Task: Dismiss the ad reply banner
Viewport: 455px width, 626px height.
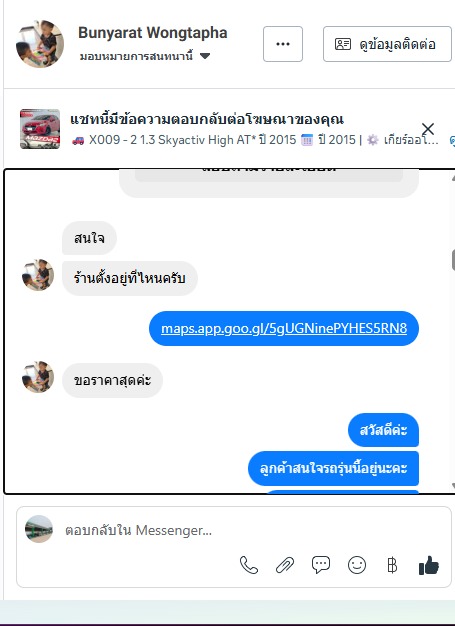Action: tap(428, 129)
